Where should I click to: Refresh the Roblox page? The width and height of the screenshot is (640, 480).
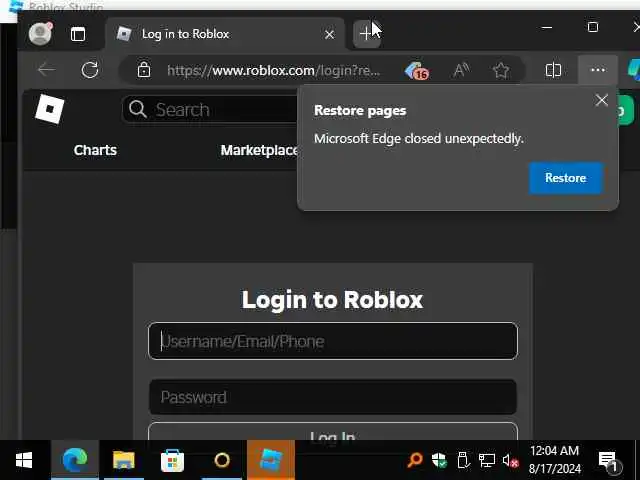tap(90, 70)
